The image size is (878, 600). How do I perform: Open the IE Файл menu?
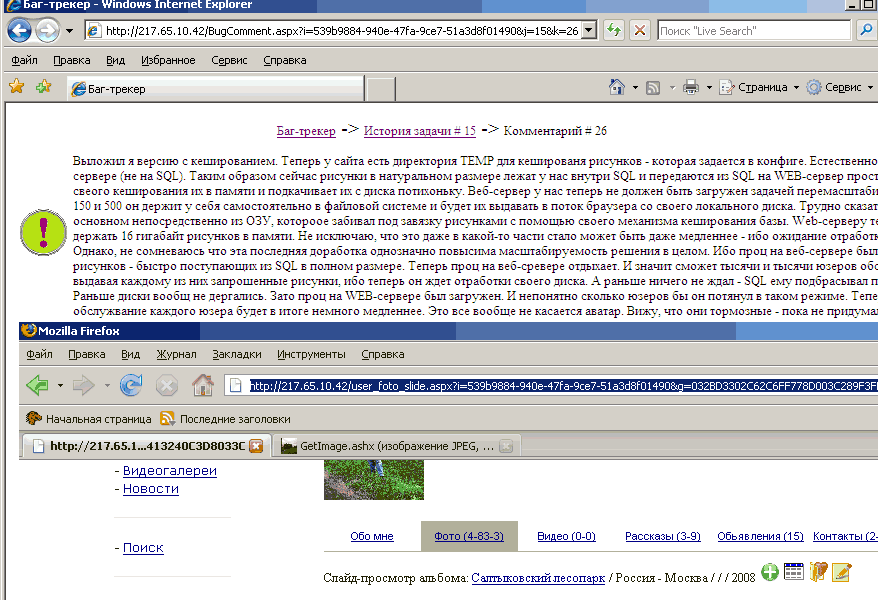tap(24, 60)
